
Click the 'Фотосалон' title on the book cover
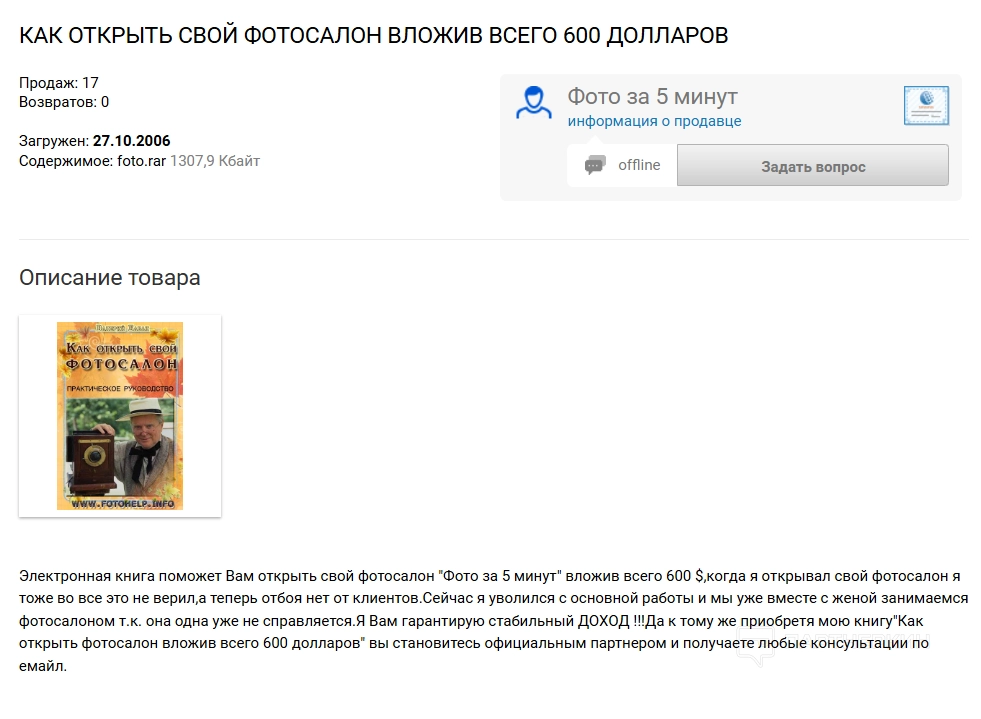(x=121, y=364)
